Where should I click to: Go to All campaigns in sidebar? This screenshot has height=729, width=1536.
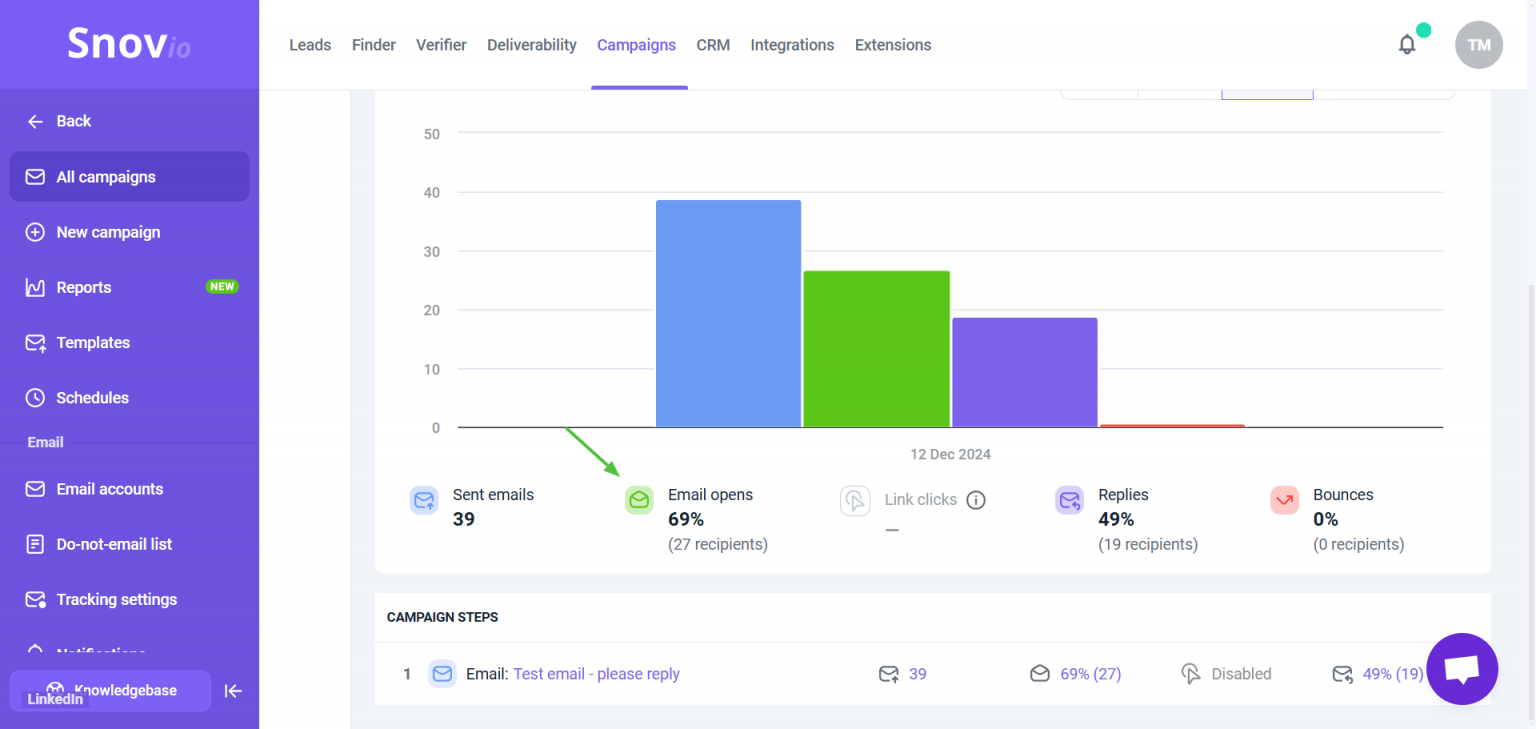[130, 177]
